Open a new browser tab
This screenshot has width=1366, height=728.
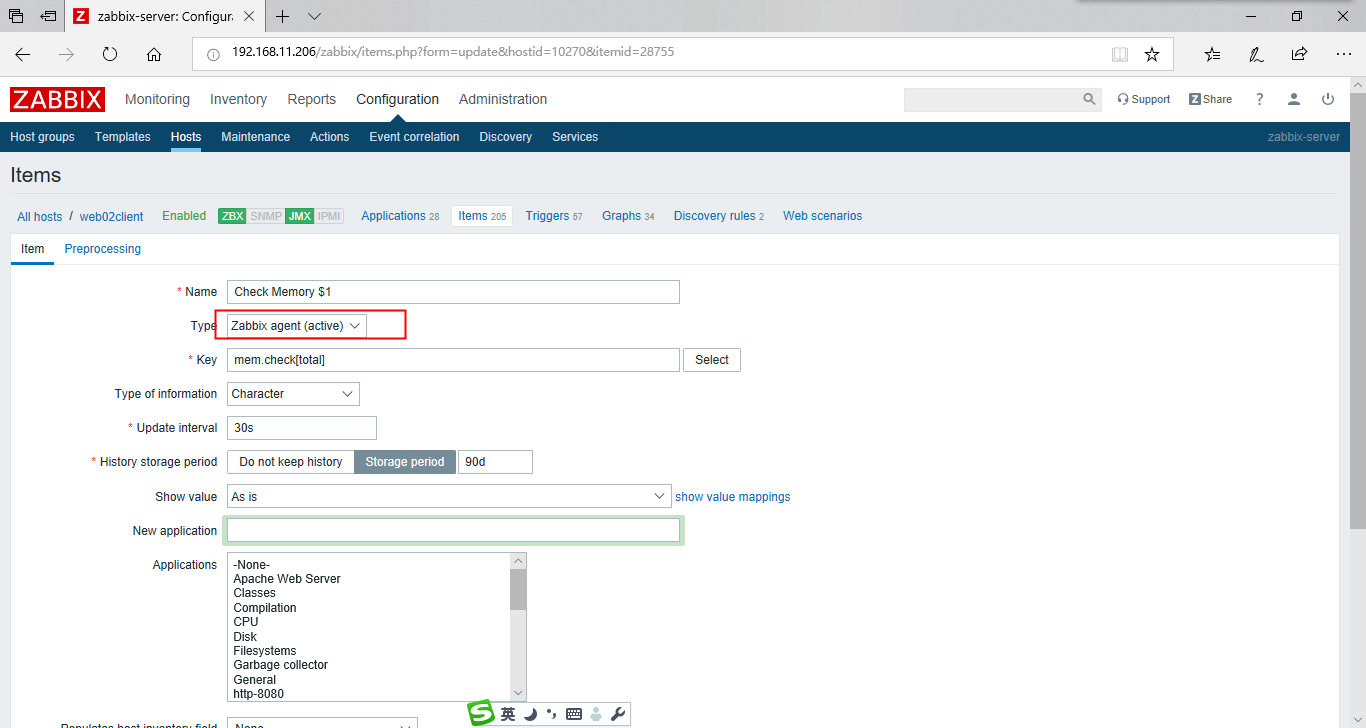click(283, 16)
